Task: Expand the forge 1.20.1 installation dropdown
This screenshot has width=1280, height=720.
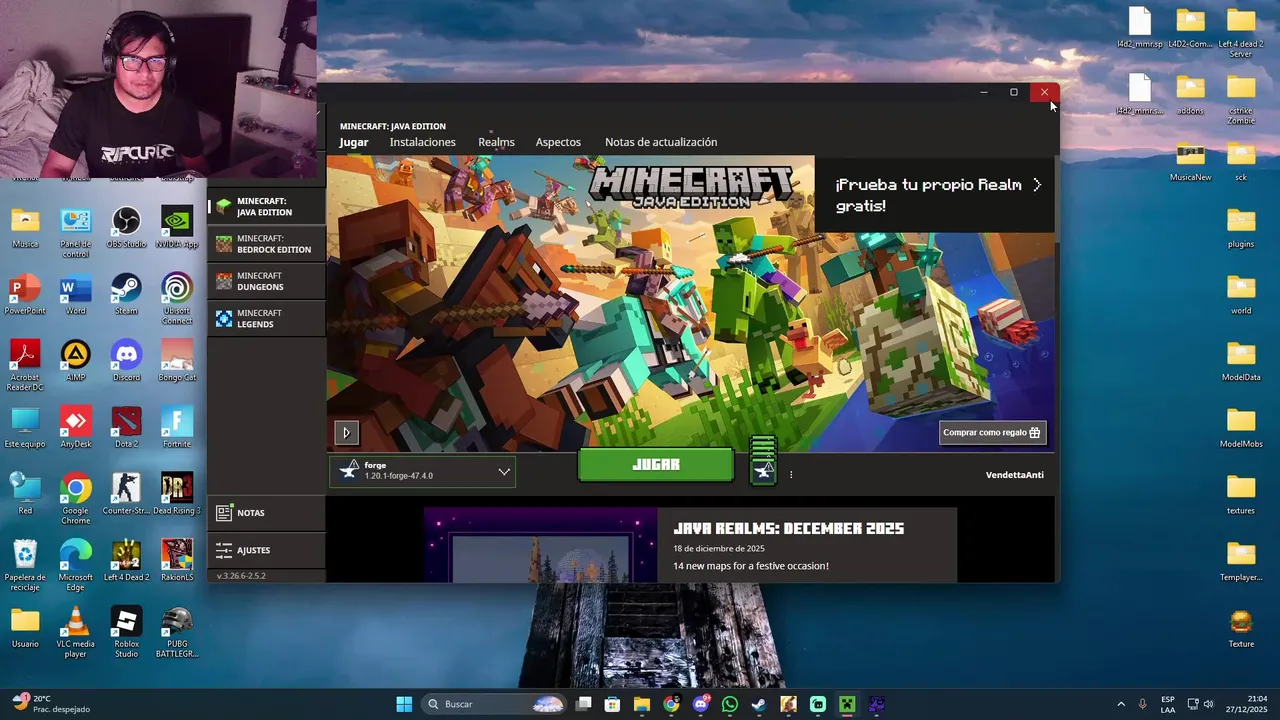Action: coord(422,471)
